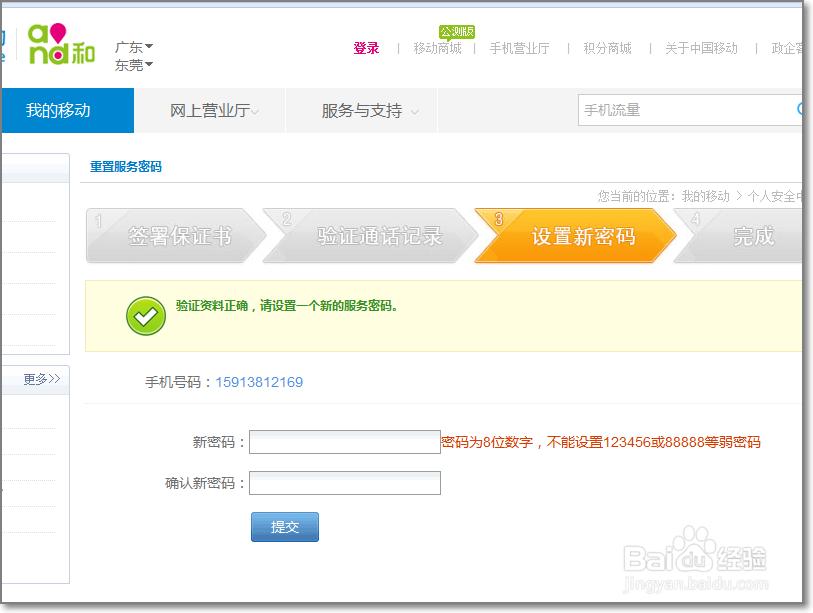813x613 pixels.
Task: Expand the 广东 province dropdown
Action: [130, 45]
